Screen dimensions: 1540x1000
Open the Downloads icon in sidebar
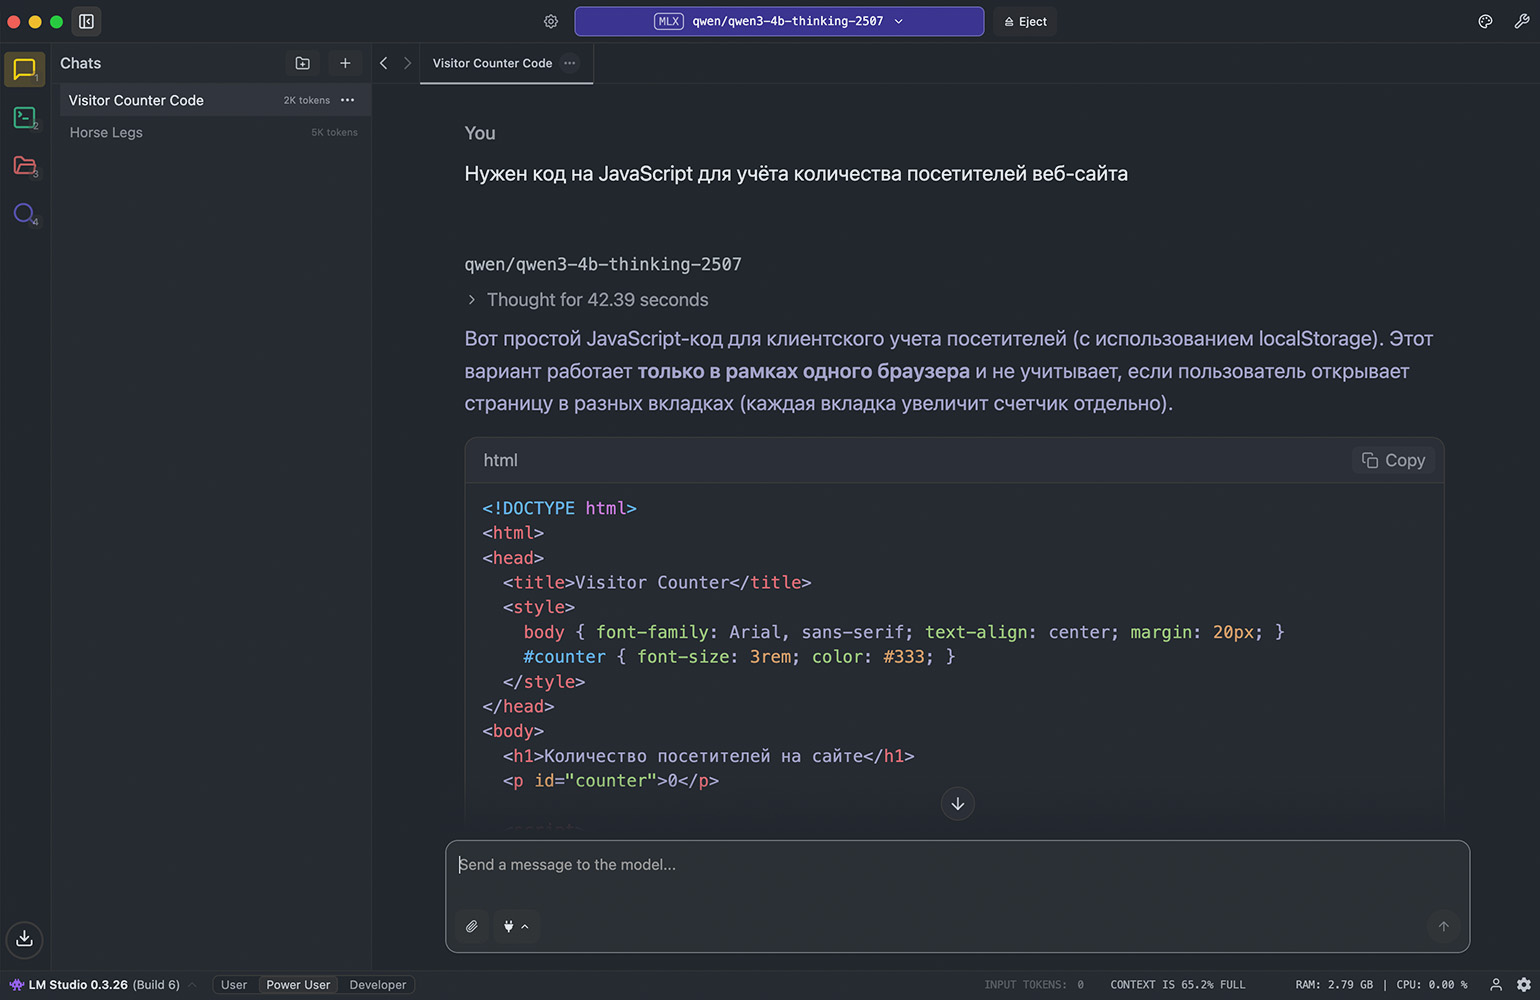tap(25, 938)
